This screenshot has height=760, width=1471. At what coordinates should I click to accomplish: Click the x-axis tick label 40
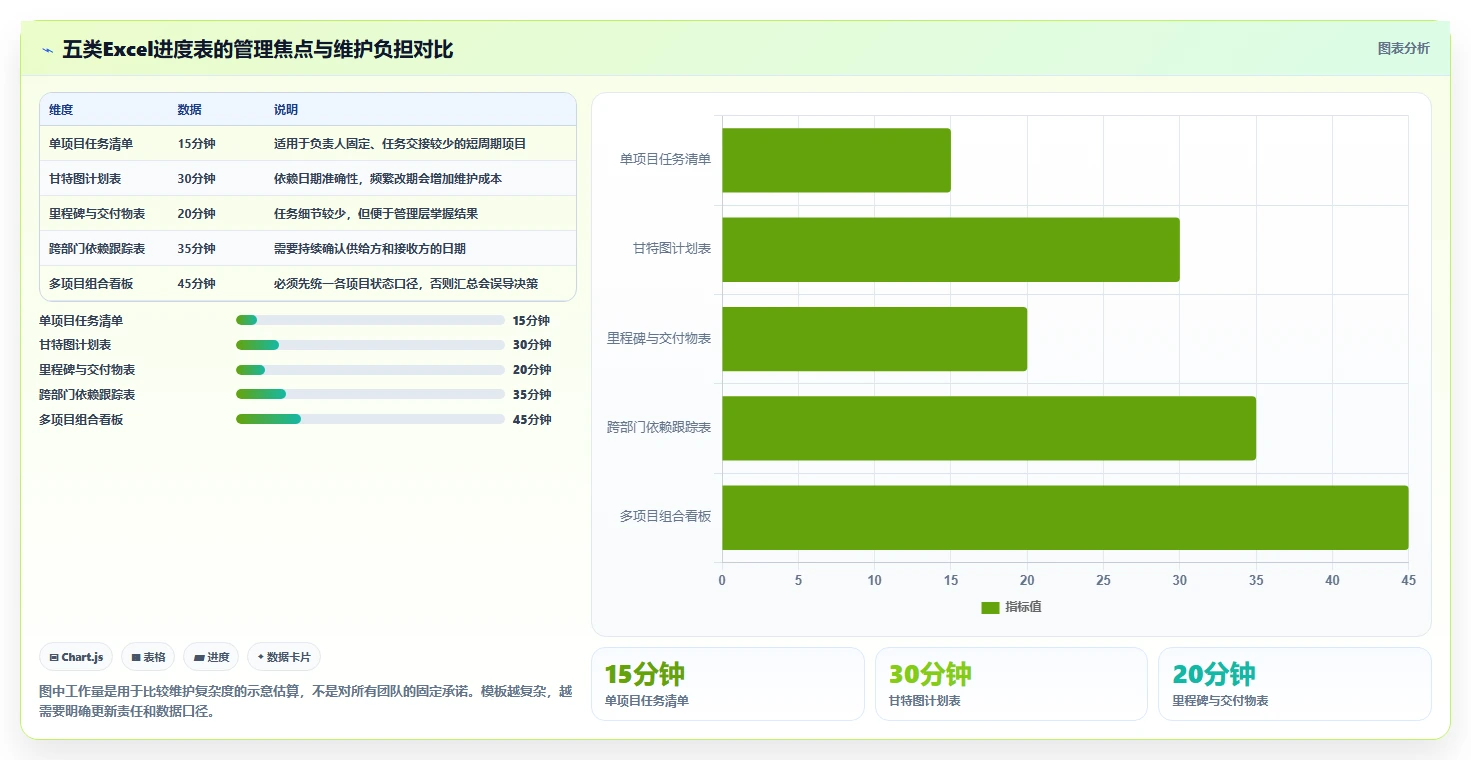(1332, 580)
